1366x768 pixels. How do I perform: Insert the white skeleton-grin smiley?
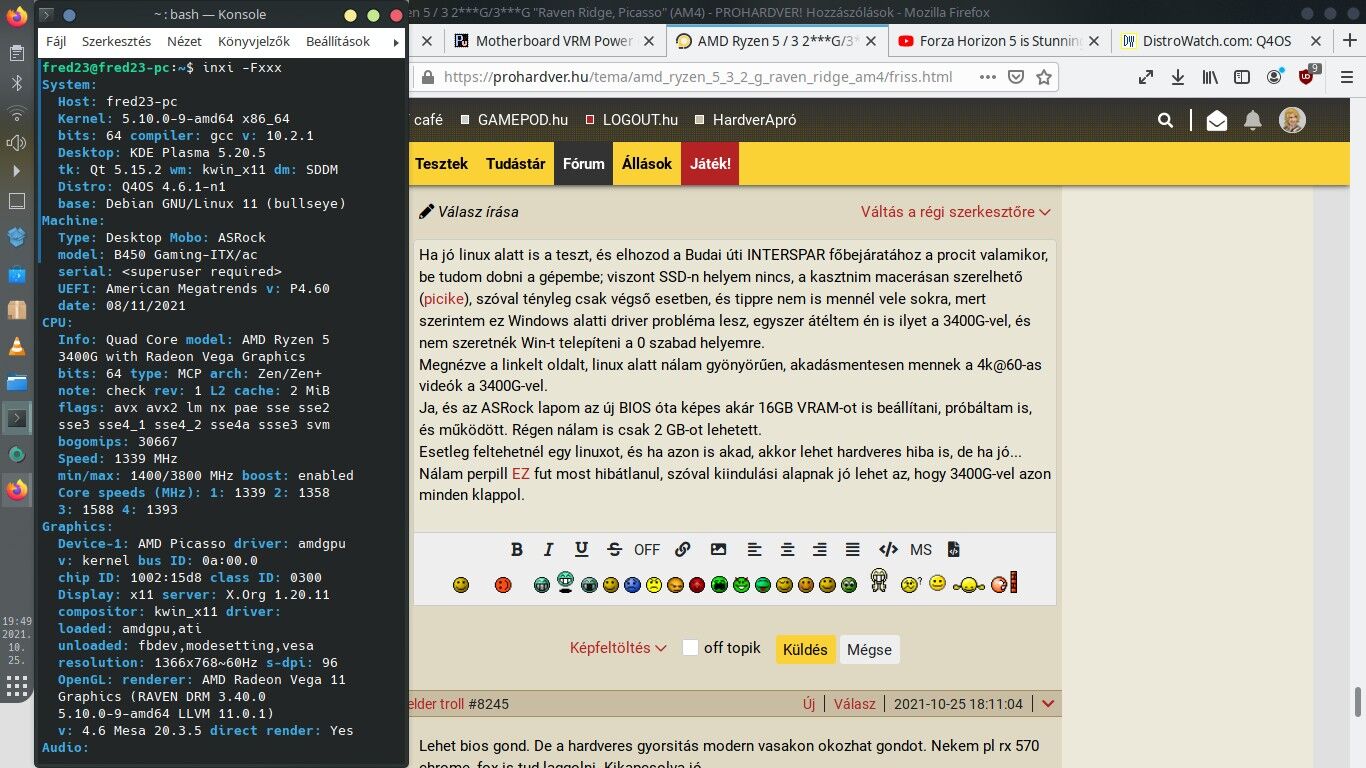879,581
